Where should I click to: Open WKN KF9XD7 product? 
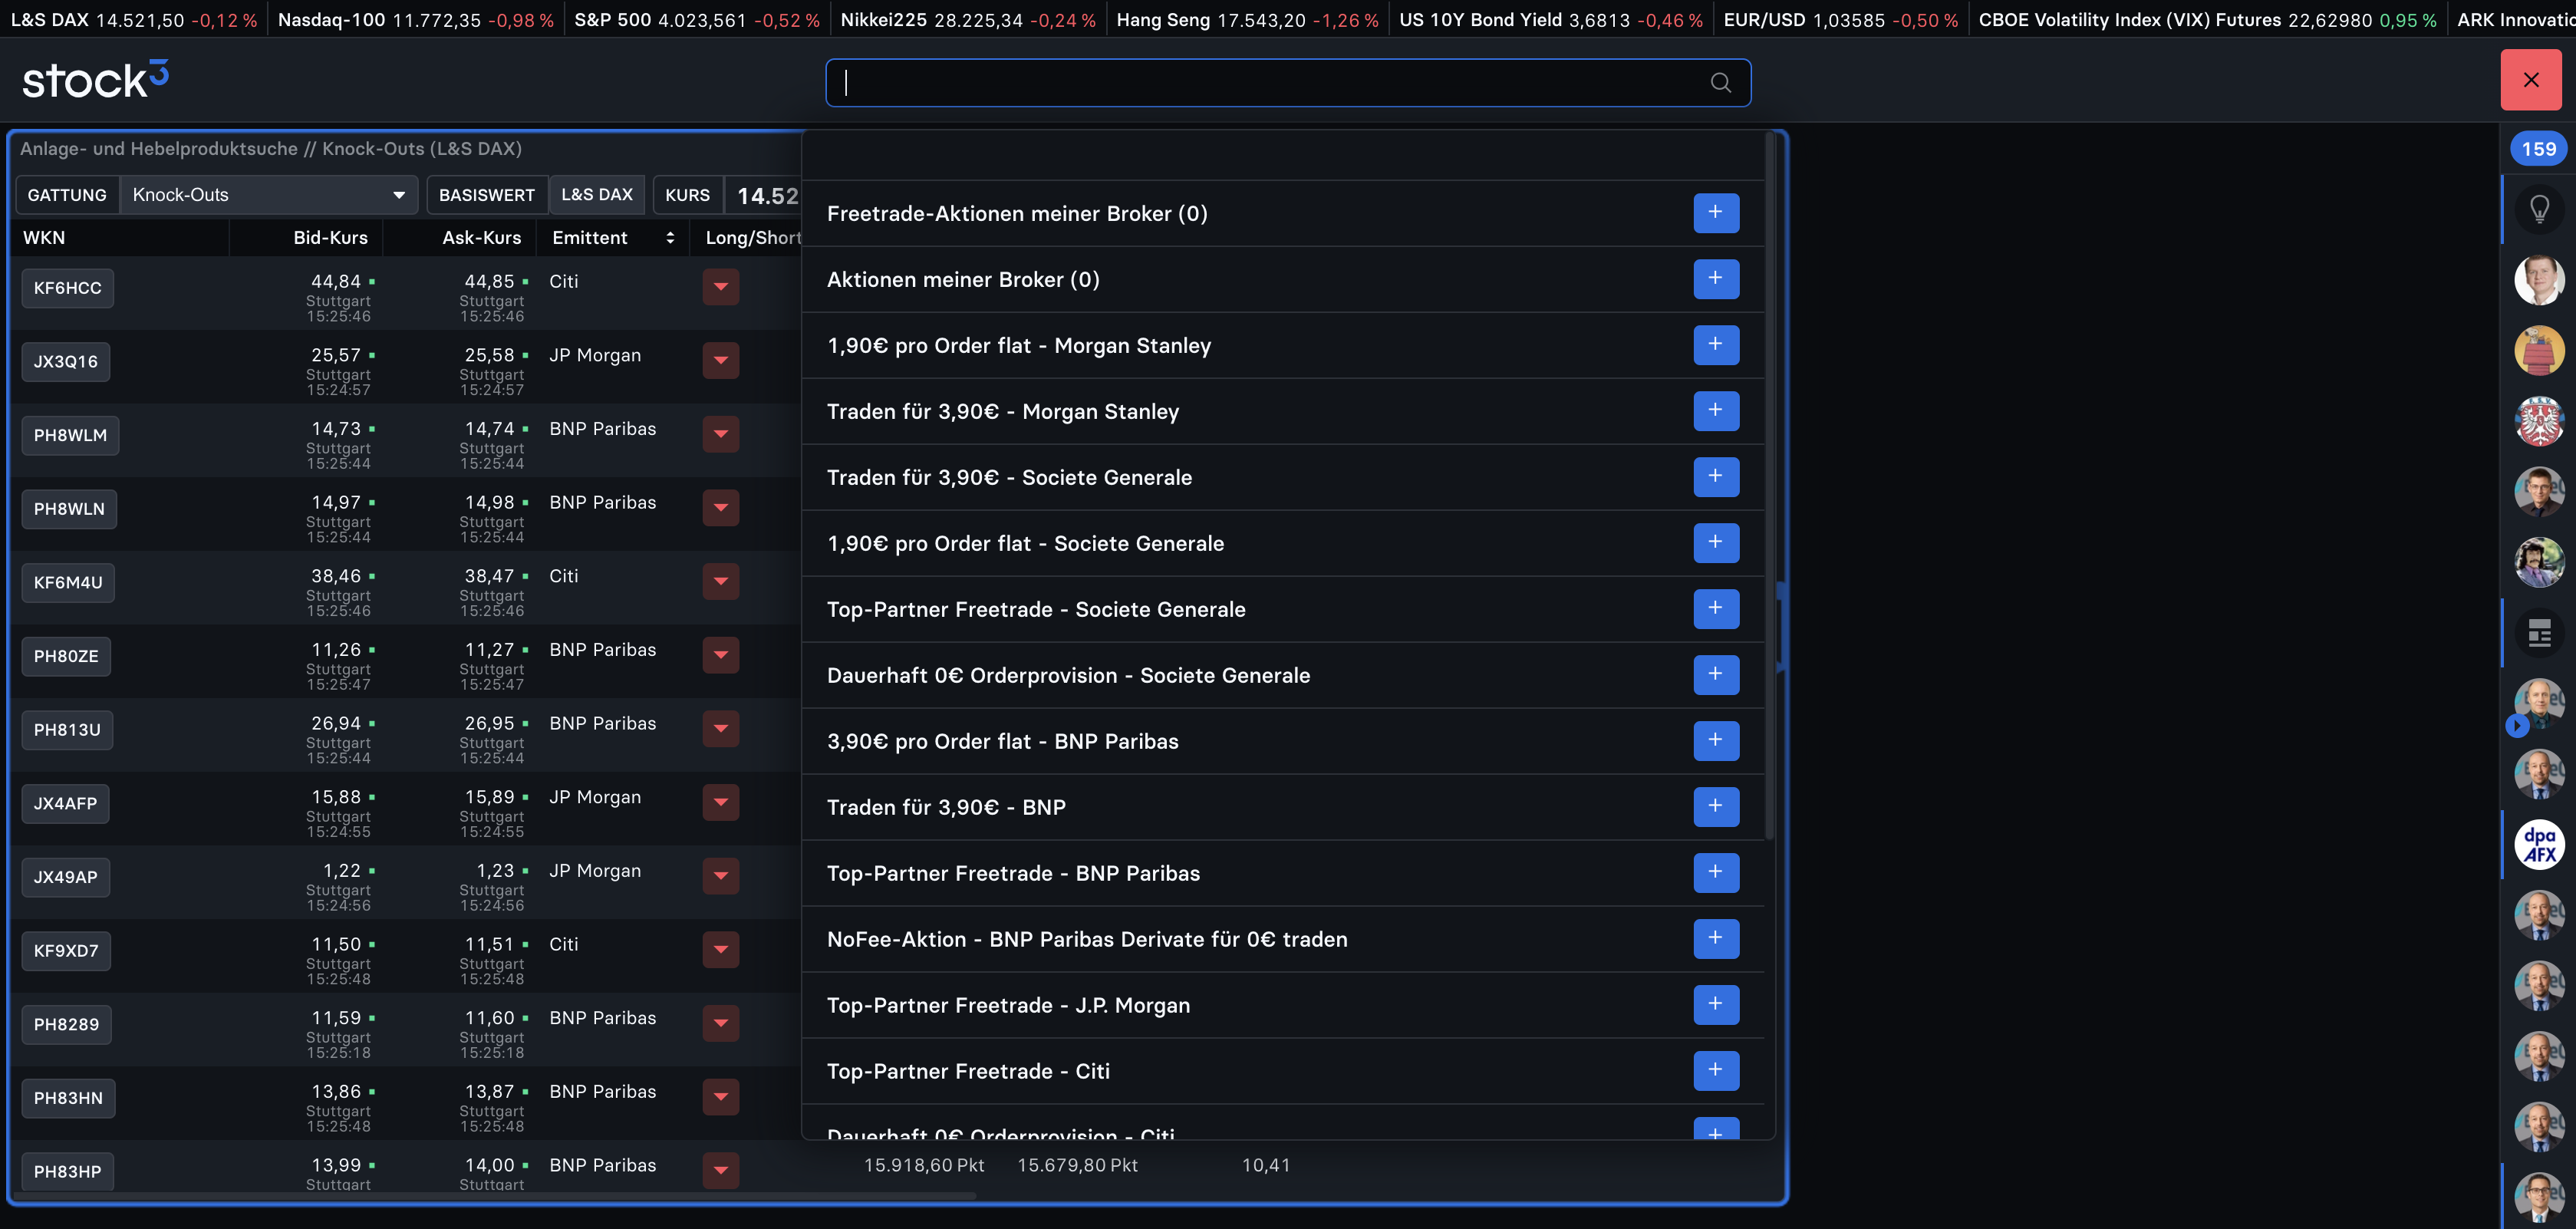66,951
